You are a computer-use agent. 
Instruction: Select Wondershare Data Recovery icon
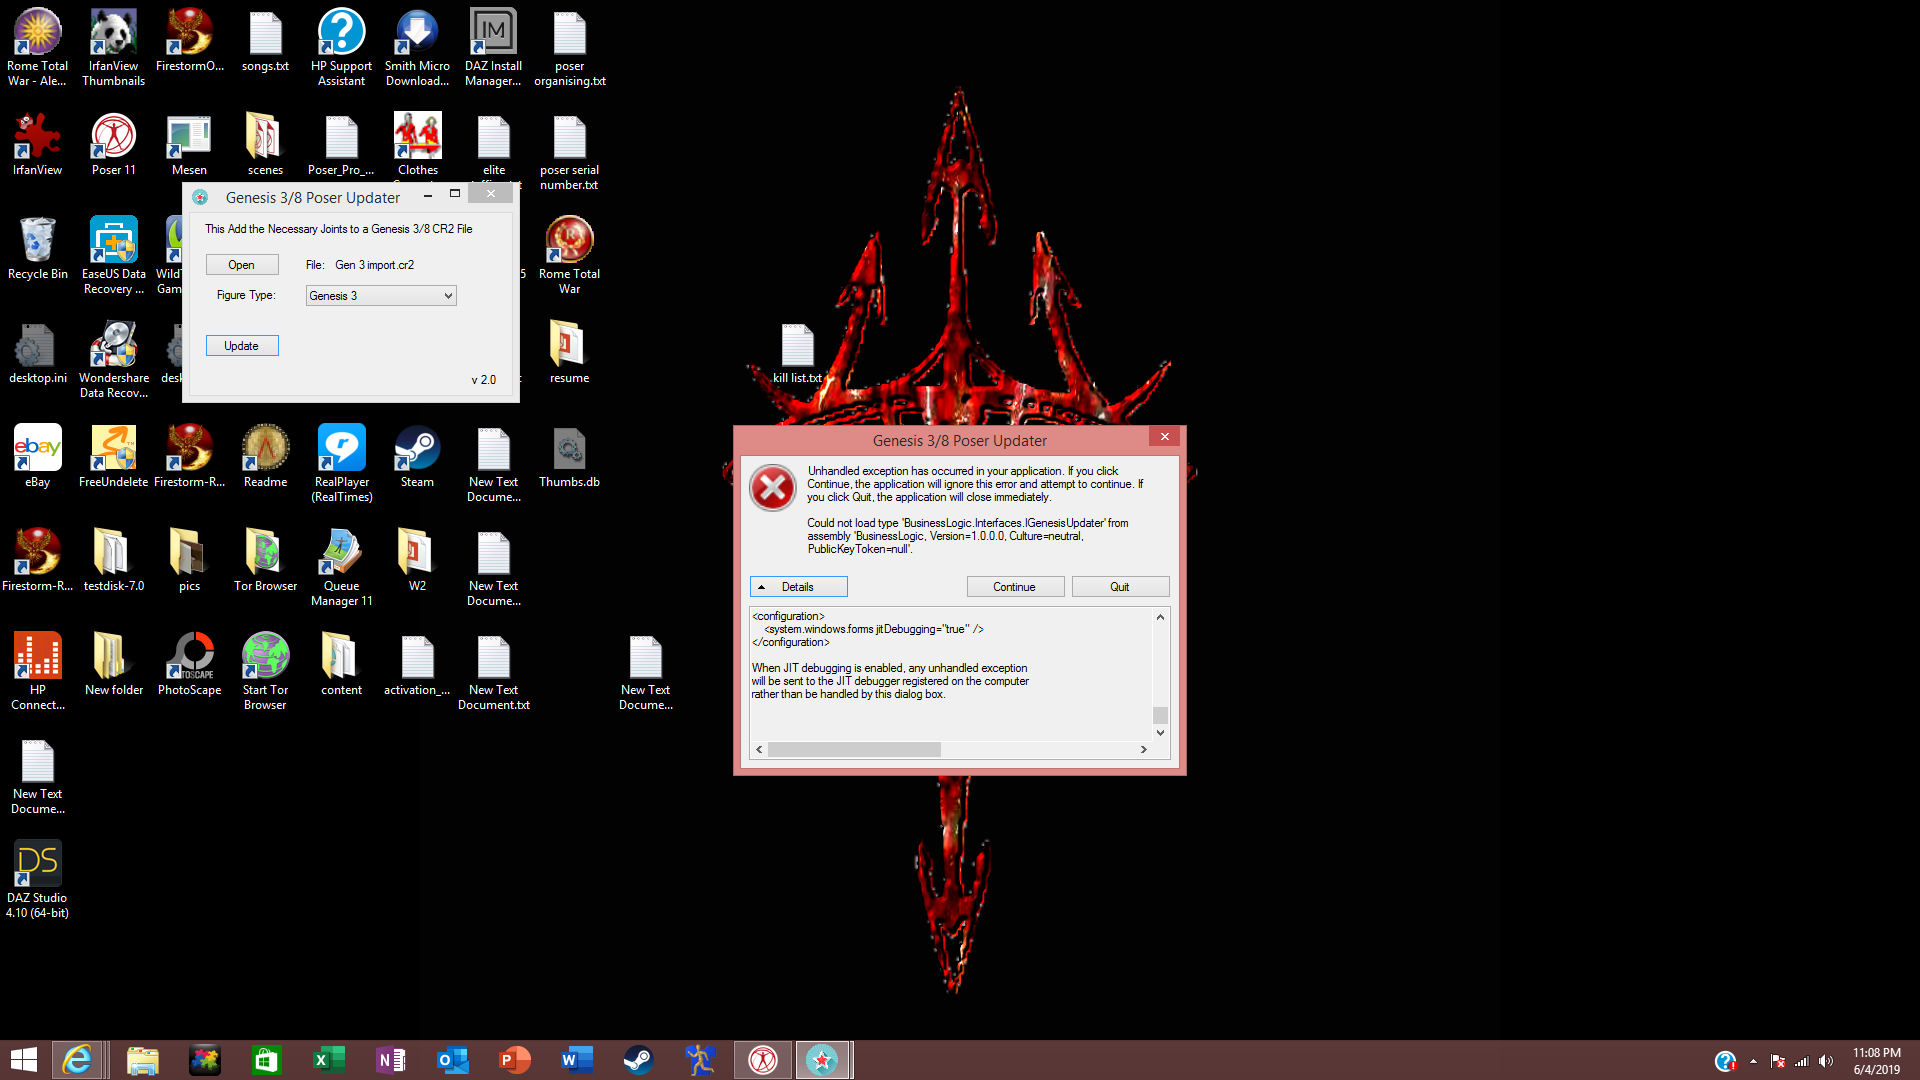114,359
